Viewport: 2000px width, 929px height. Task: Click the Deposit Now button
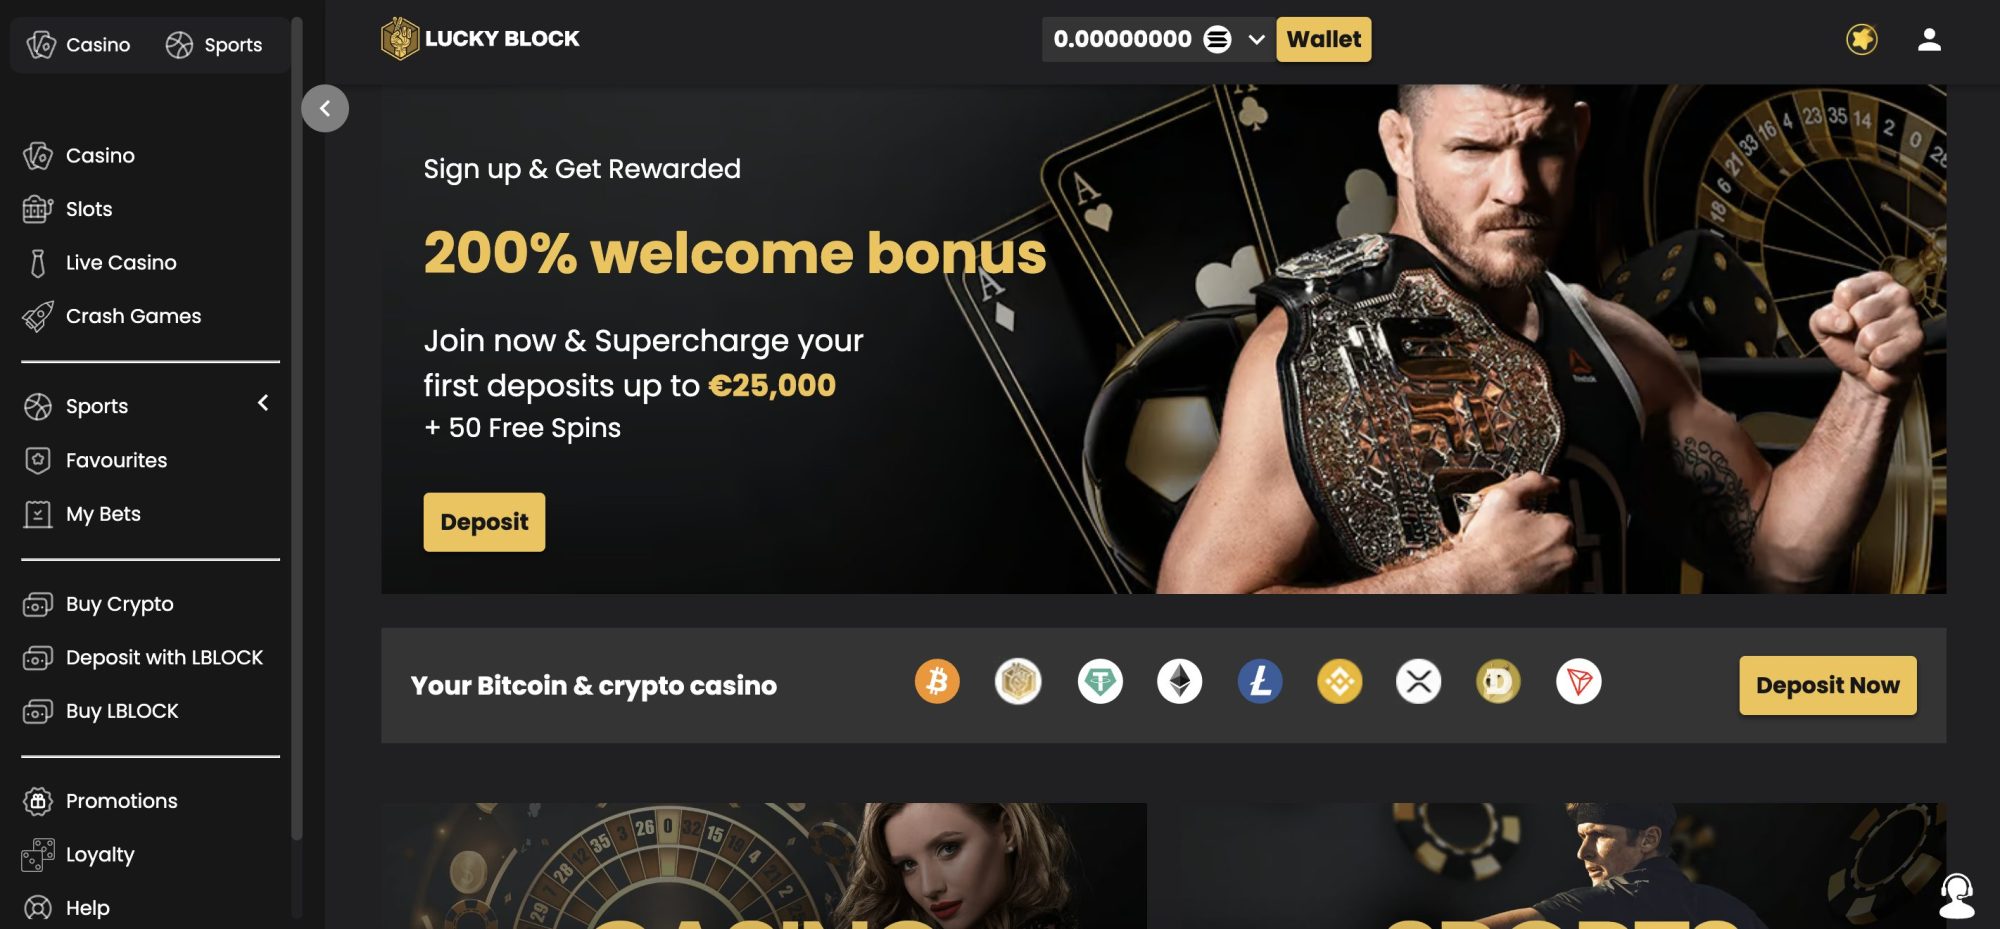coord(1828,686)
